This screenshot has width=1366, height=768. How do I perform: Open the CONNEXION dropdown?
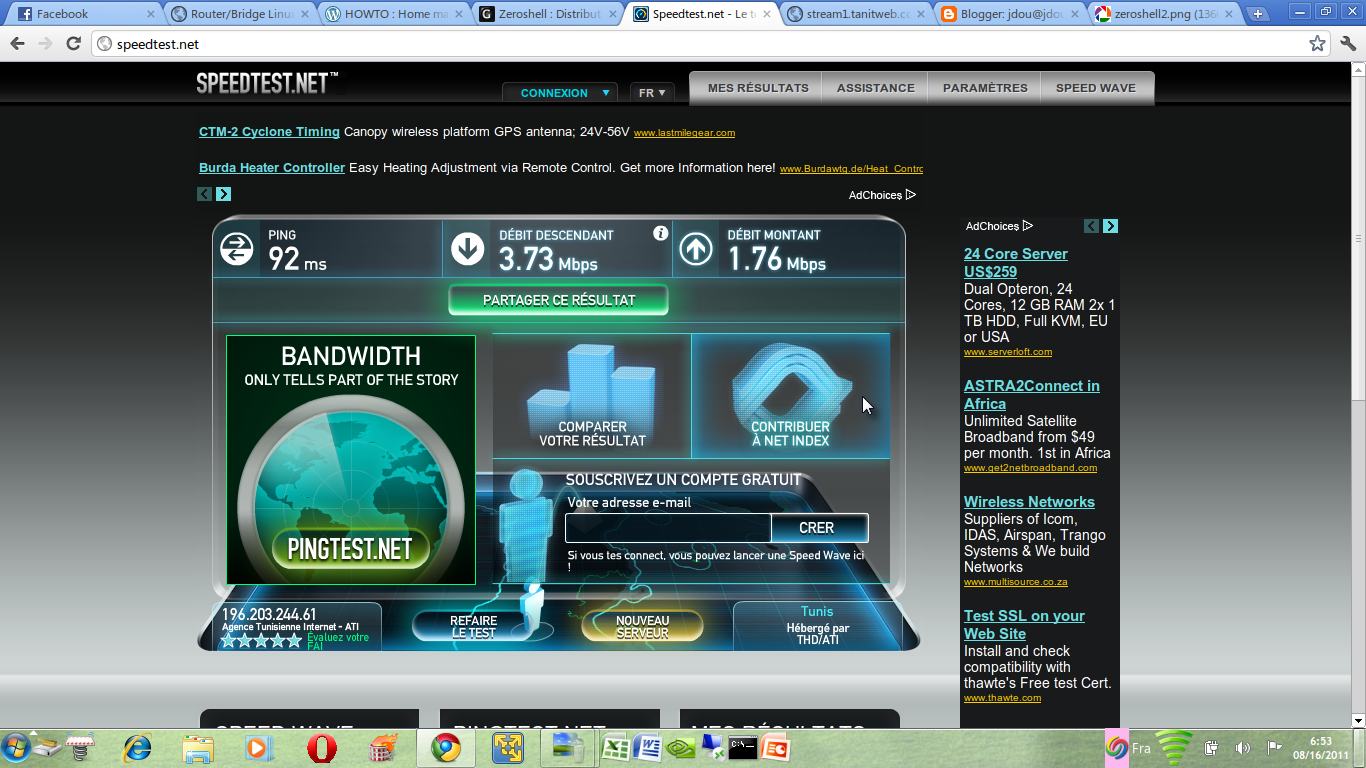[x=561, y=93]
